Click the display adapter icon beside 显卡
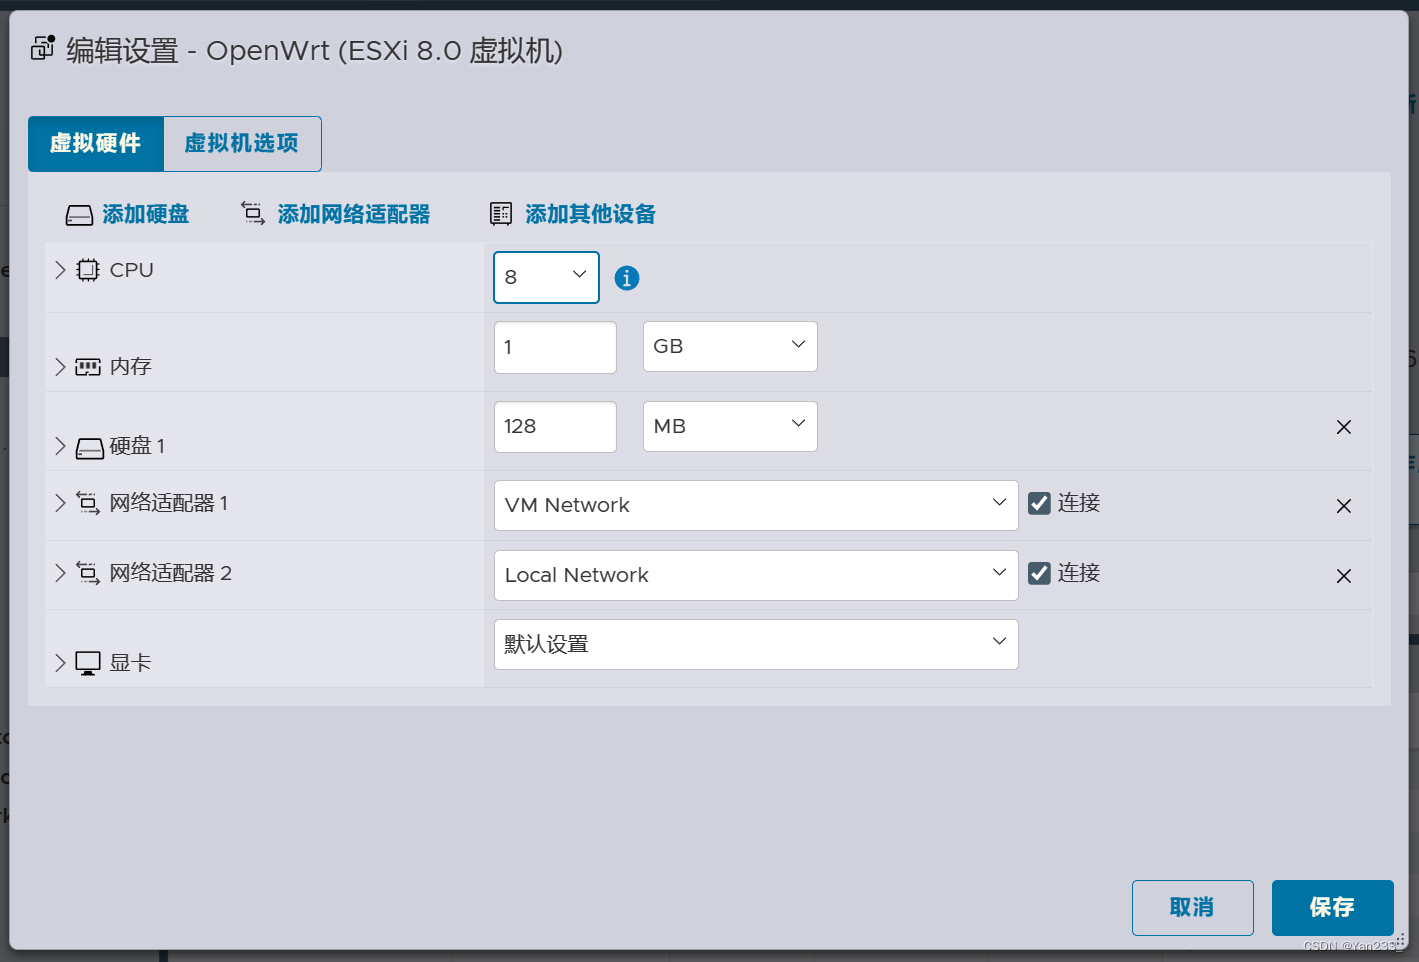The image size is (1419, 962). point(87,661)
